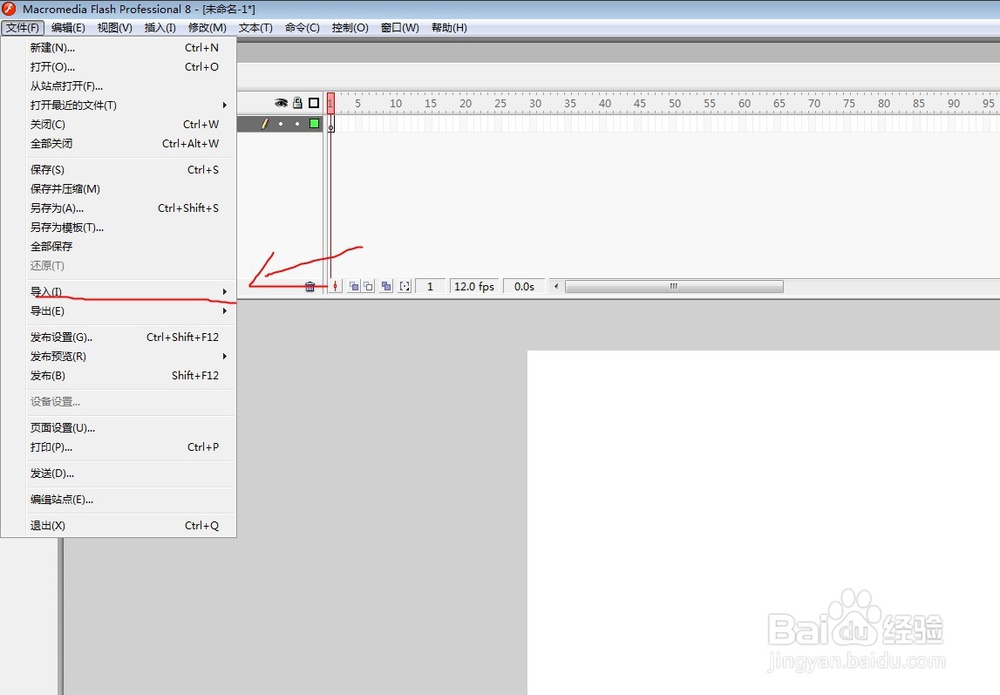Choose 打开(O)... menu entry
1000x695 pixels.
(119, 67)
